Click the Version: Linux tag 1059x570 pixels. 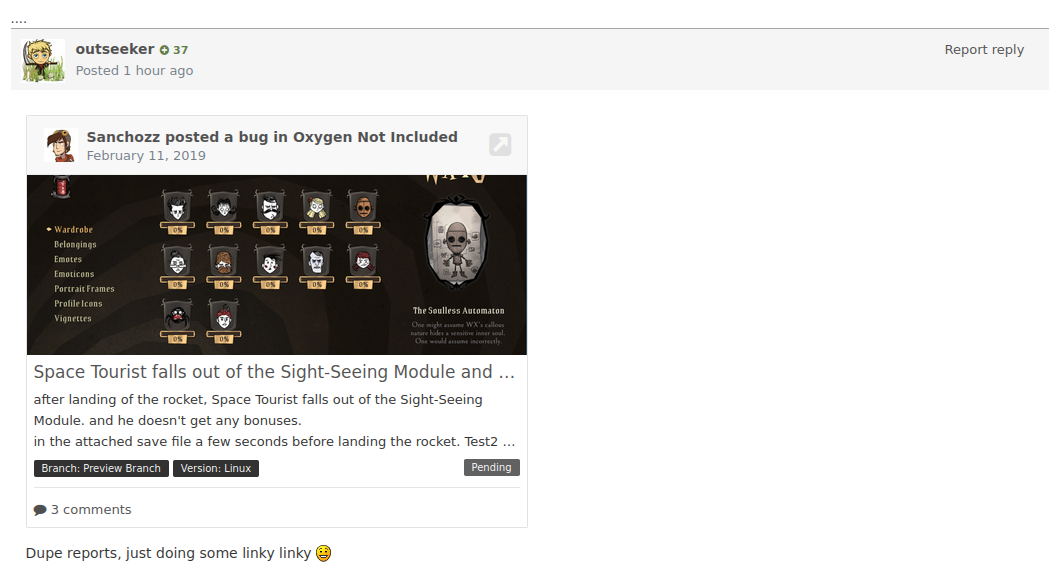tap(215, 468)
